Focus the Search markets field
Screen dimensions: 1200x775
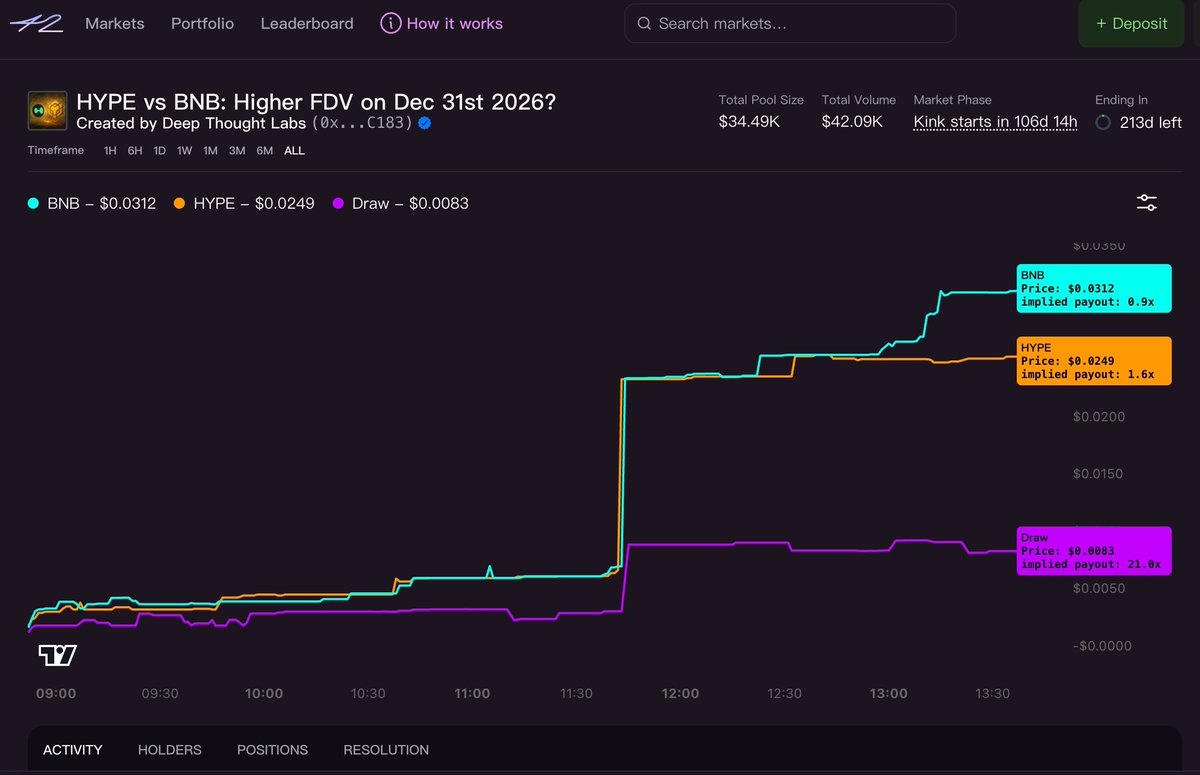(x=790, y=23)
